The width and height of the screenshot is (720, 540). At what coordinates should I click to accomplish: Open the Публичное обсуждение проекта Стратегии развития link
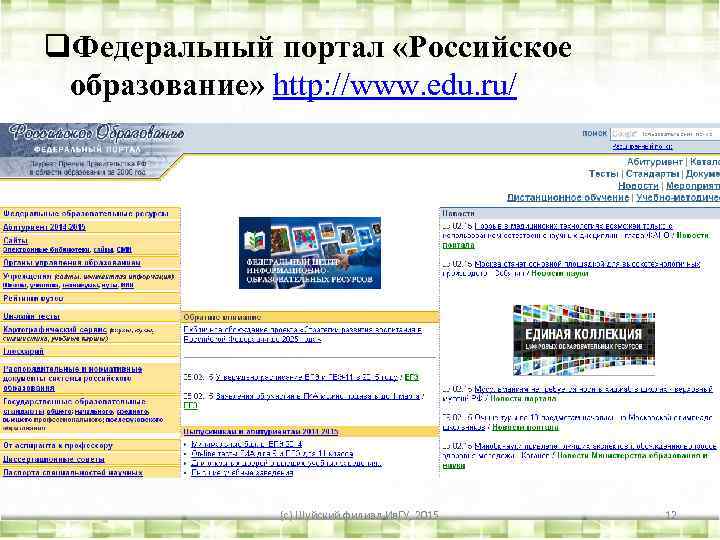[x=303, y=334]
